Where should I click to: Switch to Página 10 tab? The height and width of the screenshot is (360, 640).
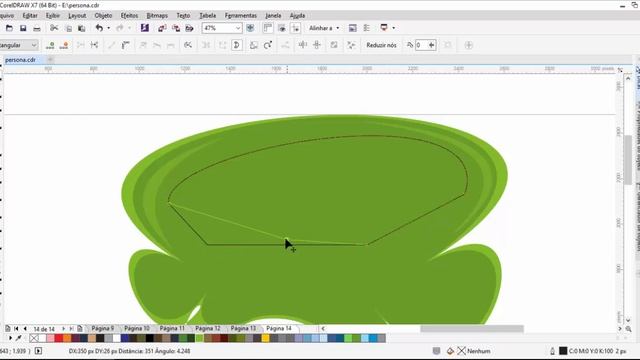point(137,328)
